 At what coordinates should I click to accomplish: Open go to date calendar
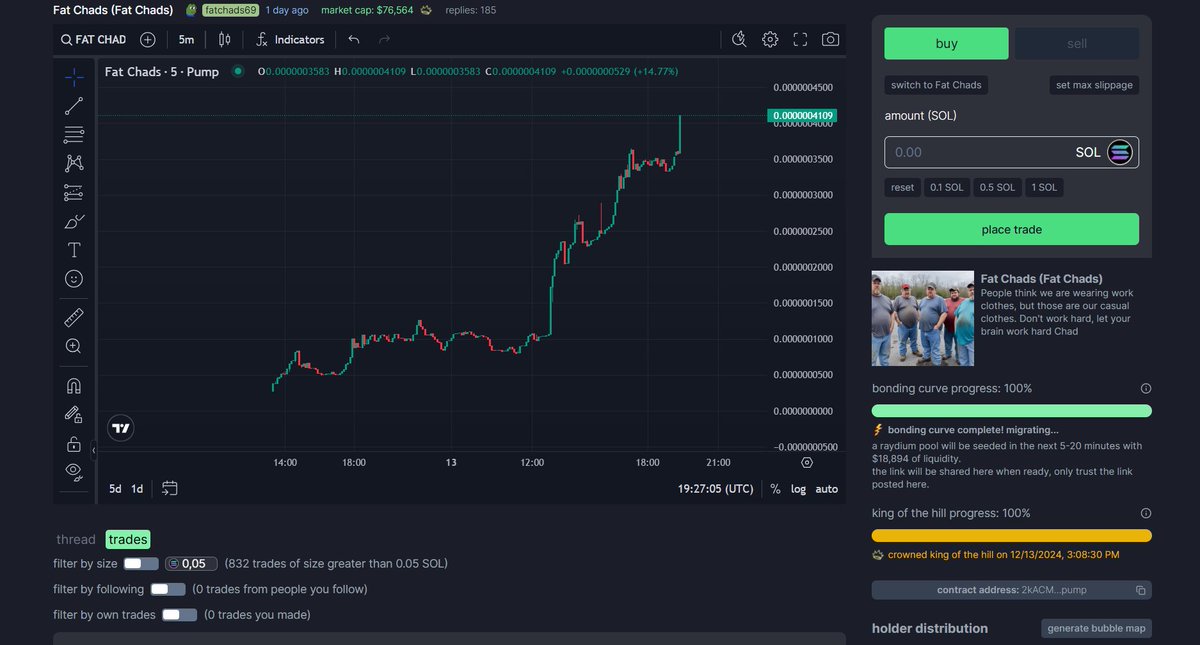[x=169, y=489]
